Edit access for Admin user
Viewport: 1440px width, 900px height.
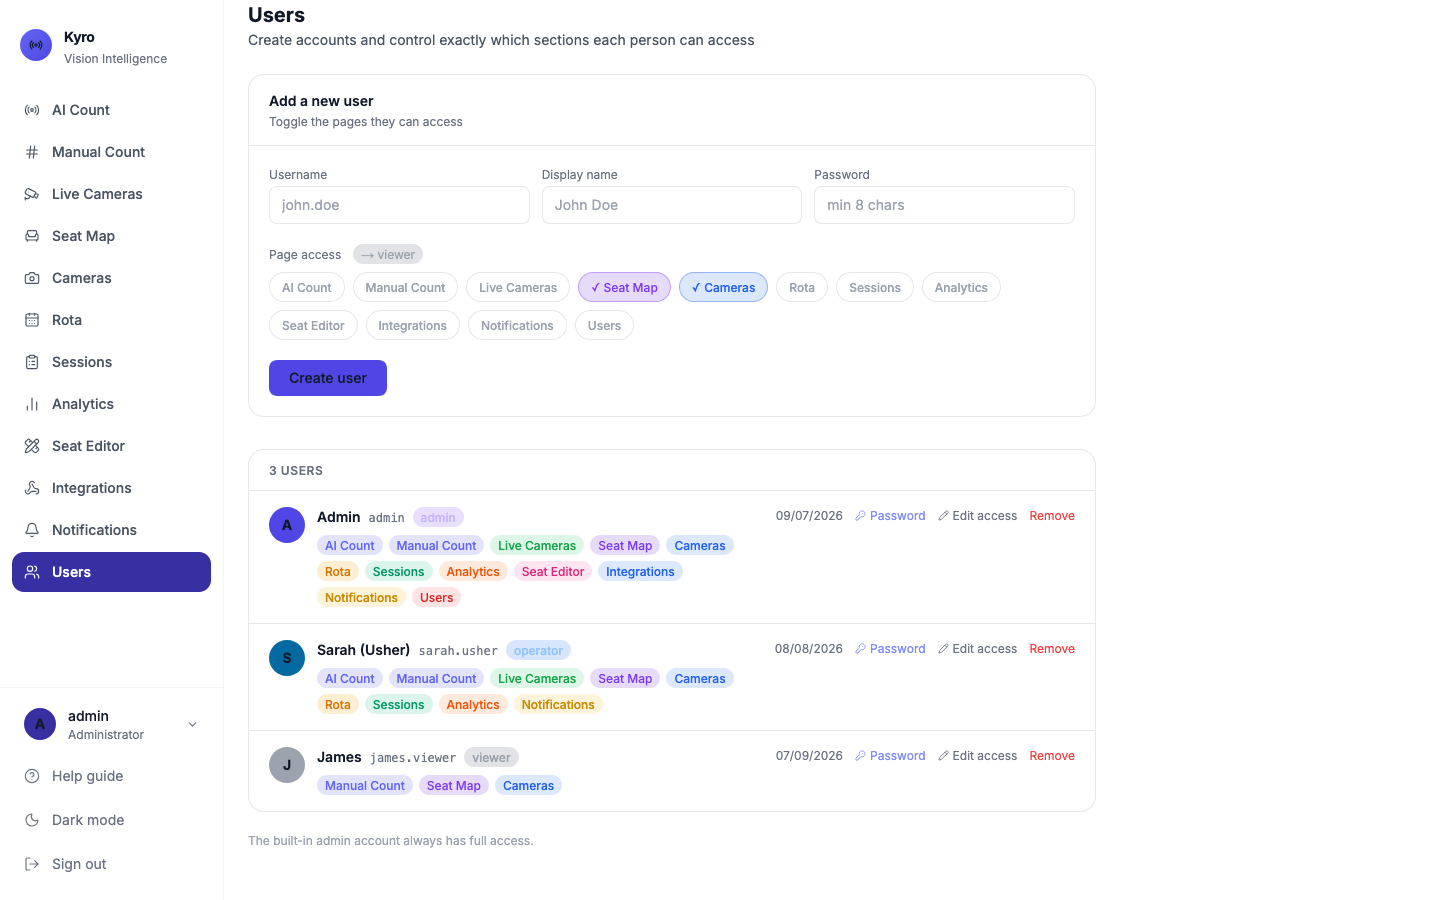click(977, 516)
